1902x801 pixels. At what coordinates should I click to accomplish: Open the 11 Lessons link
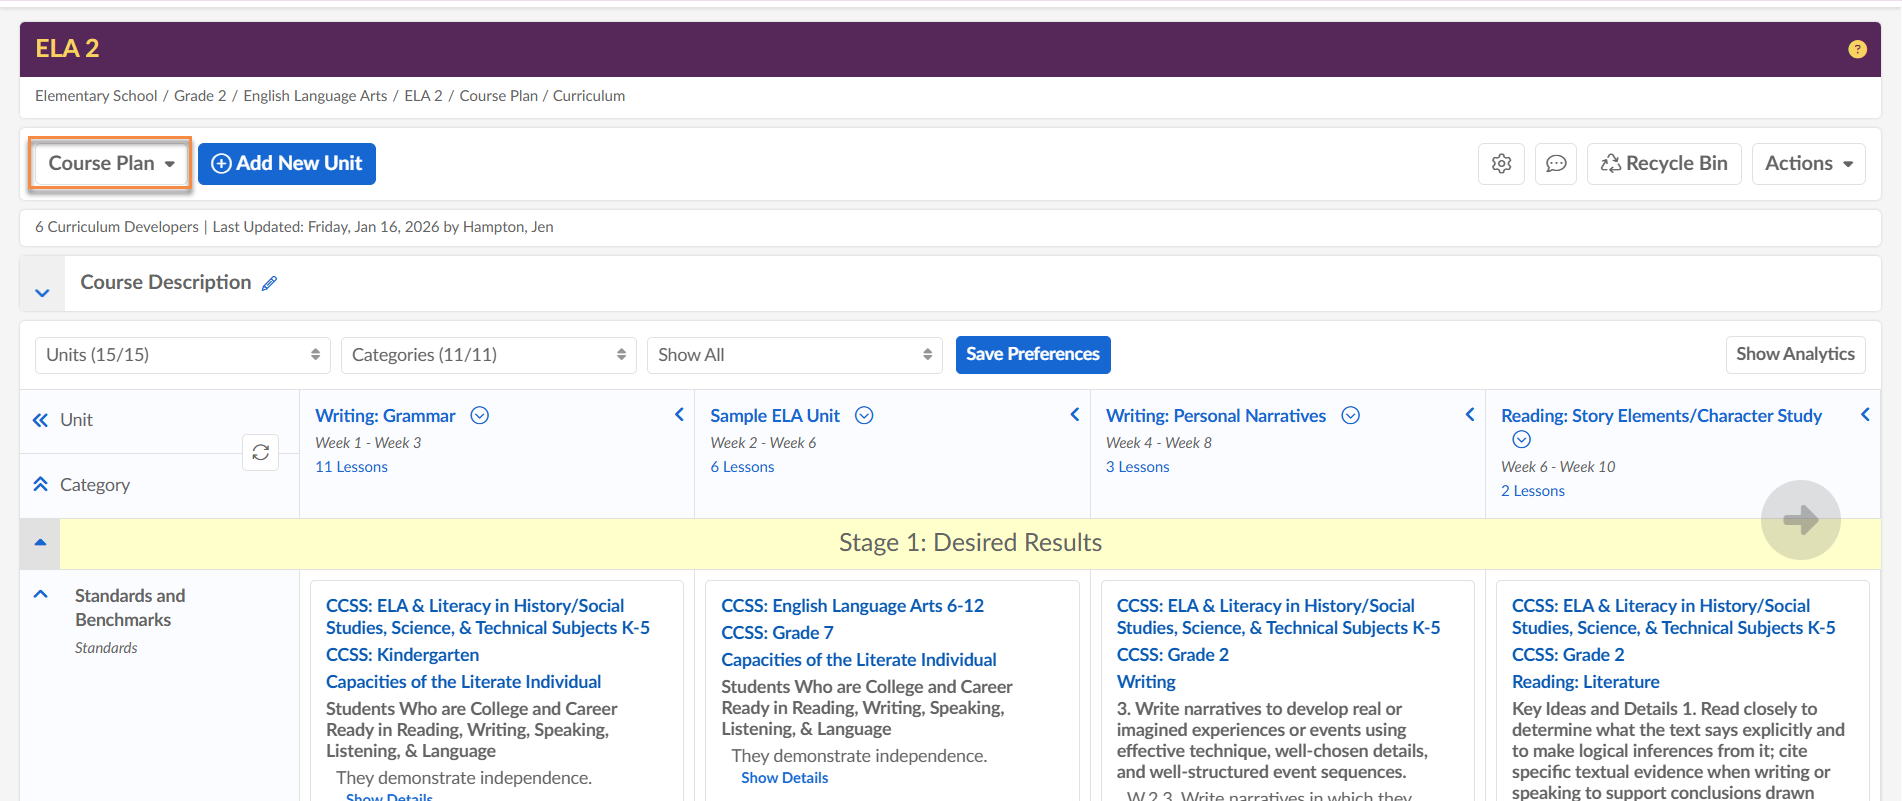tap(351, 467)
